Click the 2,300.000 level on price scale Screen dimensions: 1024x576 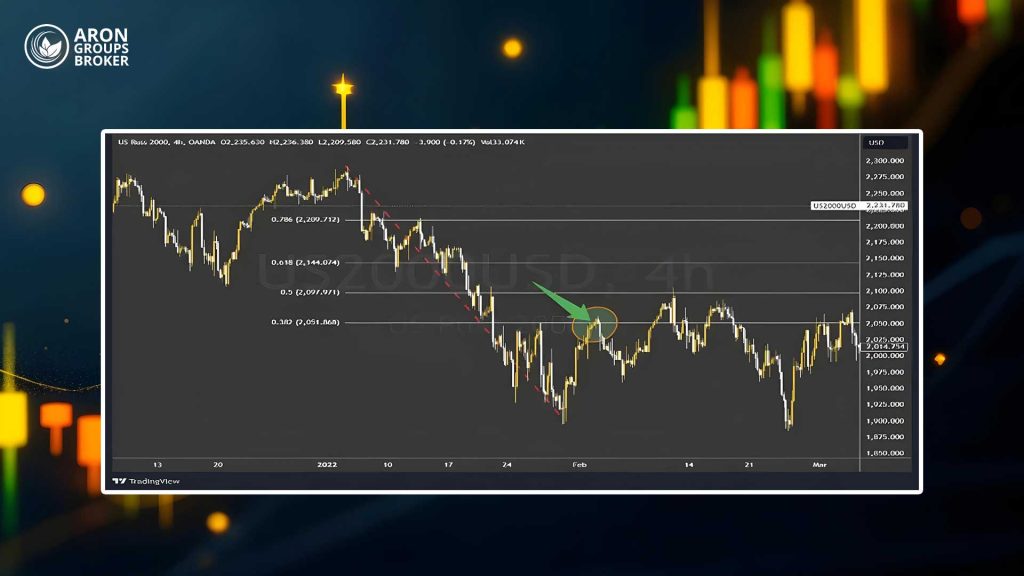point(885,161)
